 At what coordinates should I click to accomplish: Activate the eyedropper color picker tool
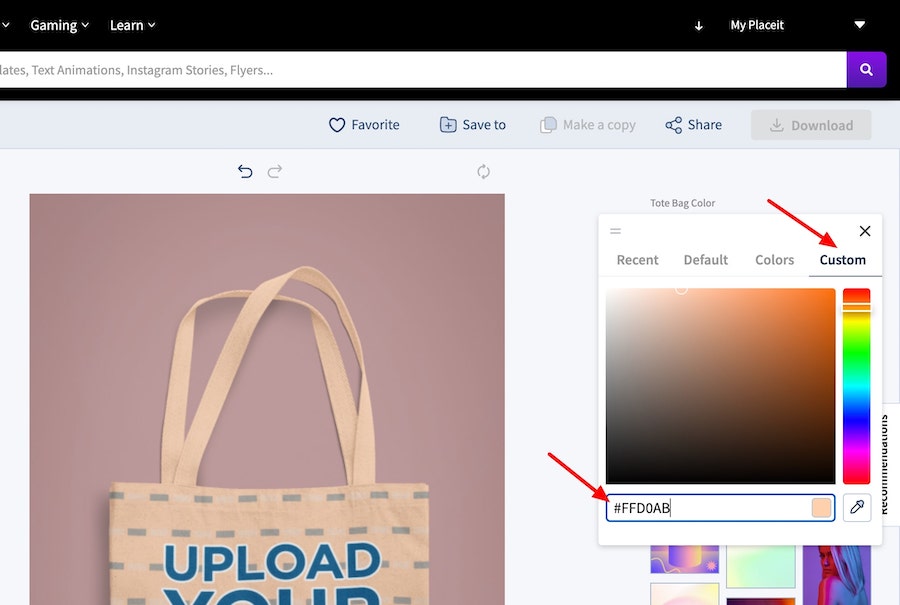coord(856,508)
